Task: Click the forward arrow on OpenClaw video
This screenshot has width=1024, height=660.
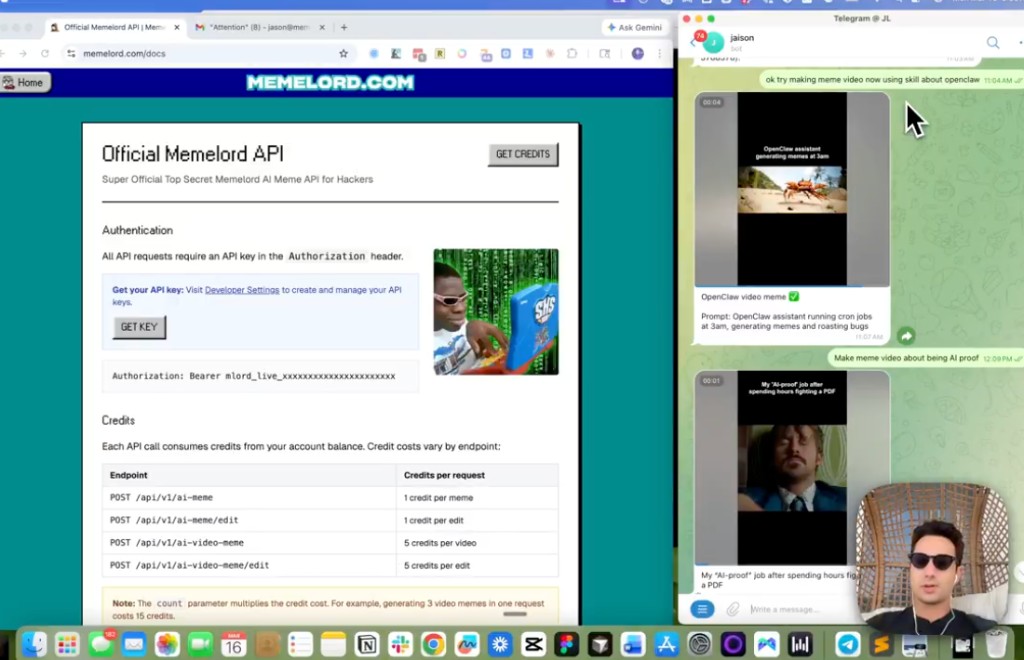Action: coord(905,337)
